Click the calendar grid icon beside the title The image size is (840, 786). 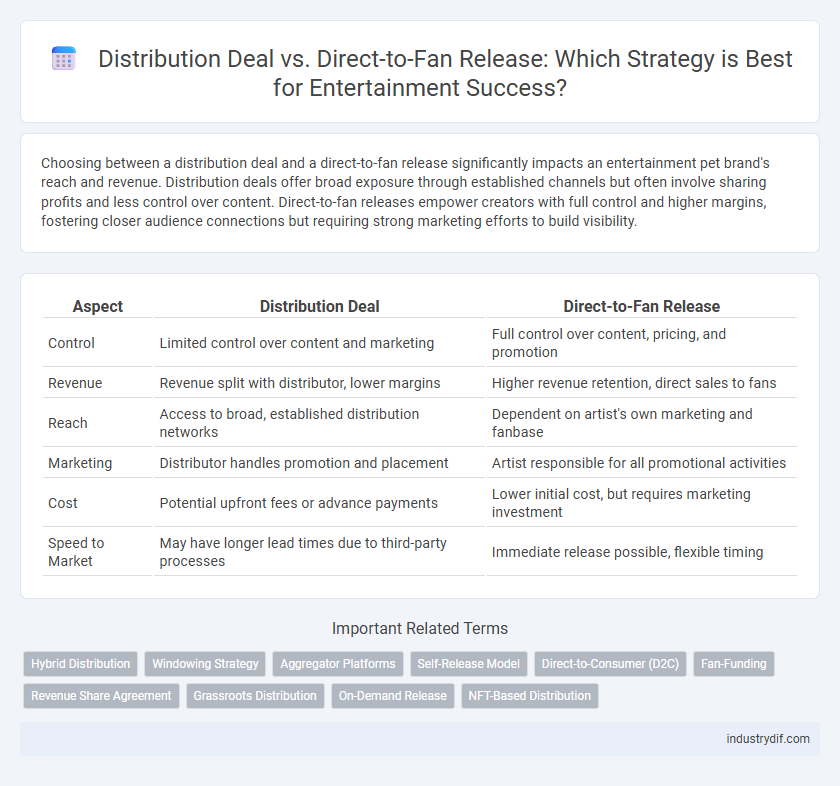[x=64, y=59]
